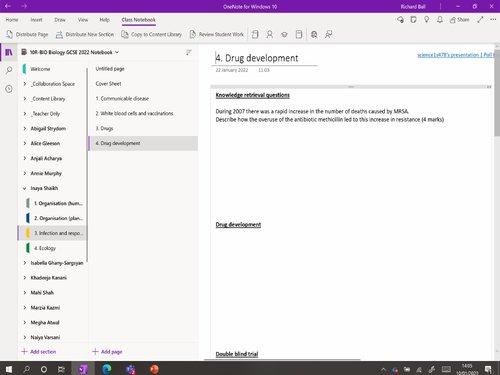Click the lightbulb tell me icon
The height and width of the screenshot is (375, 500).
[x=426, y=20]
